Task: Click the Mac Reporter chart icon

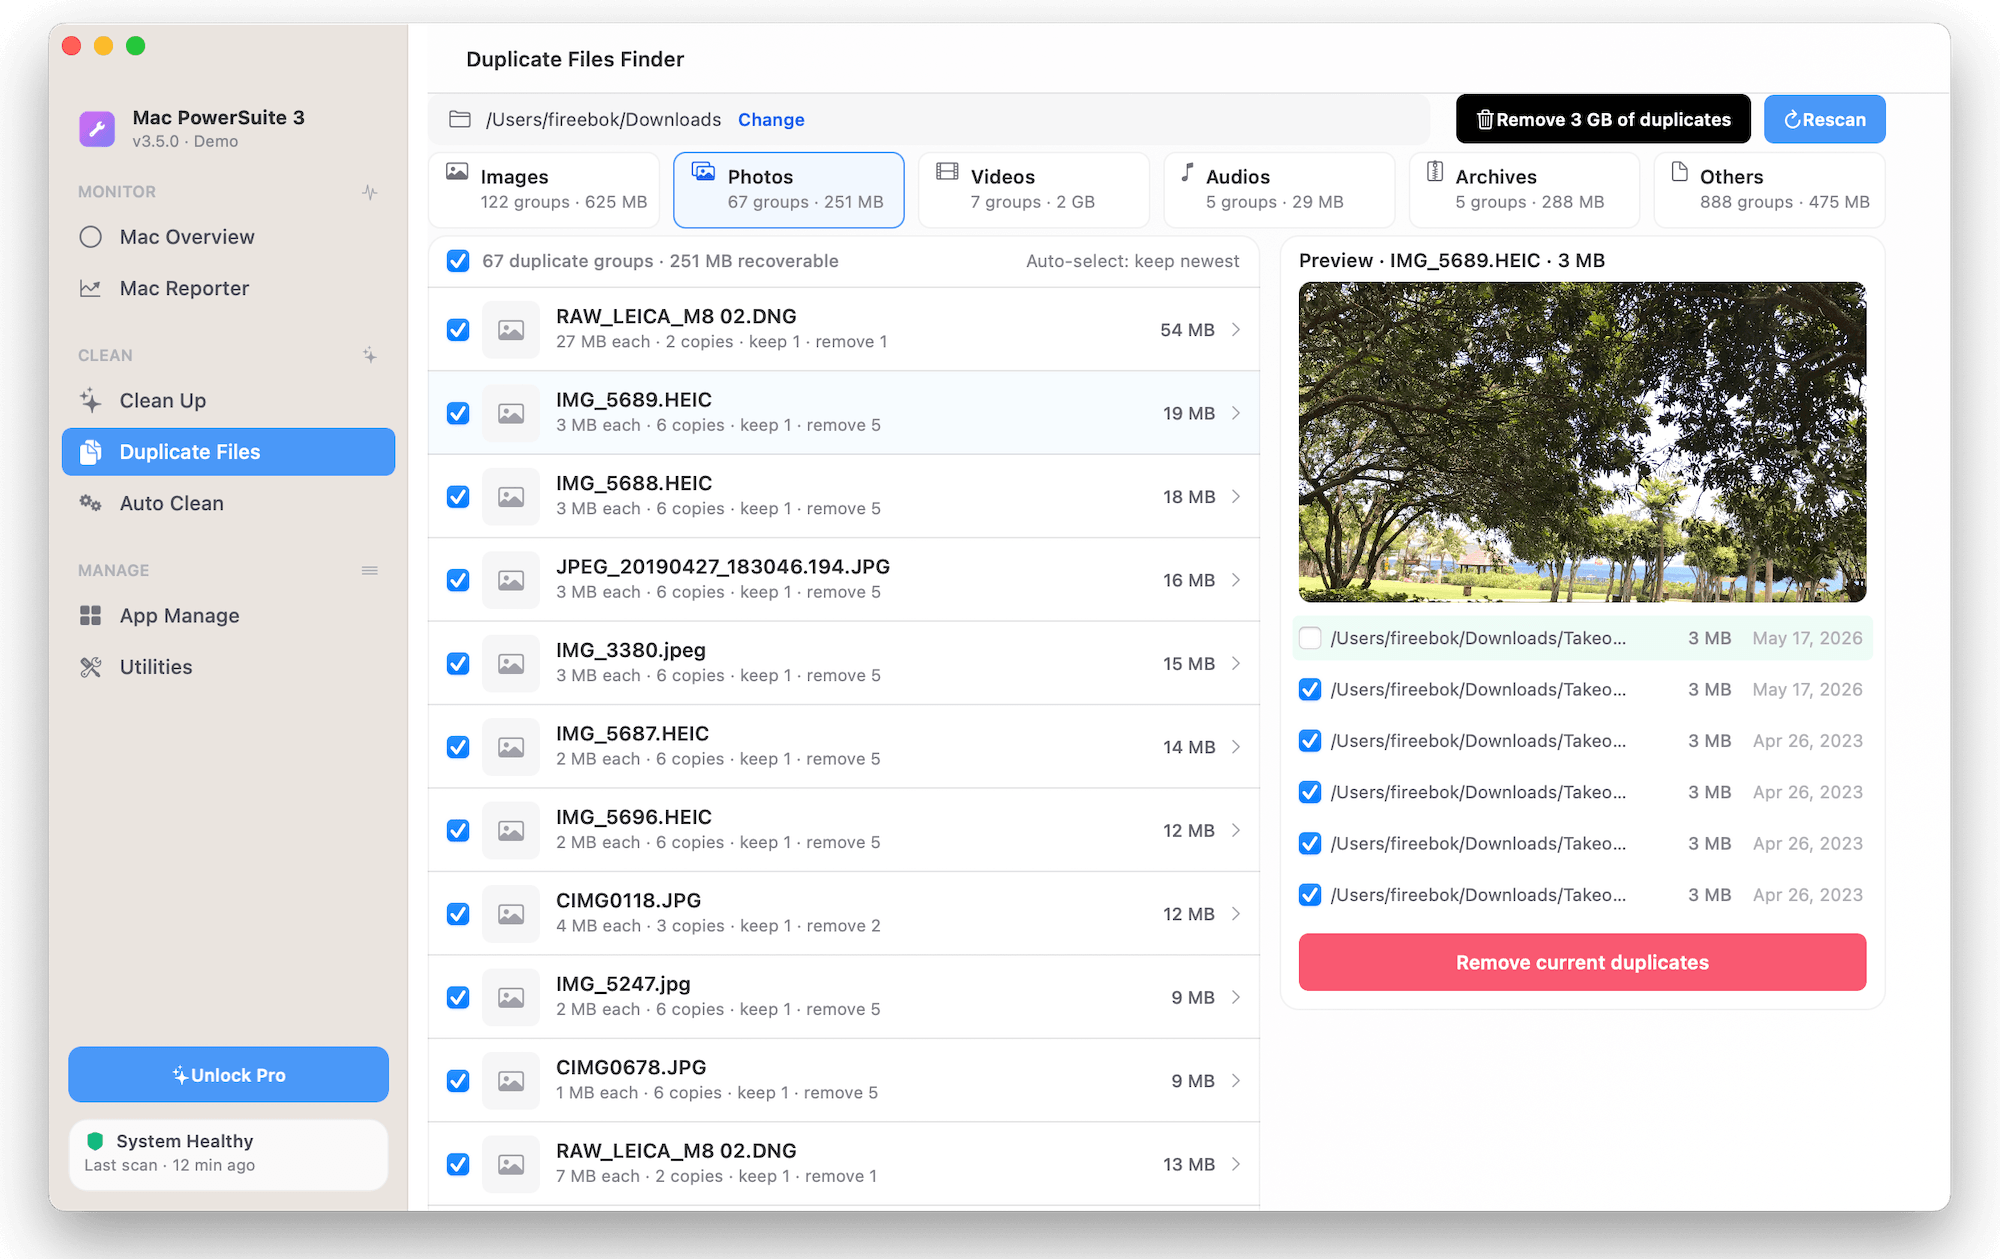Action: (x=91, y=288)
